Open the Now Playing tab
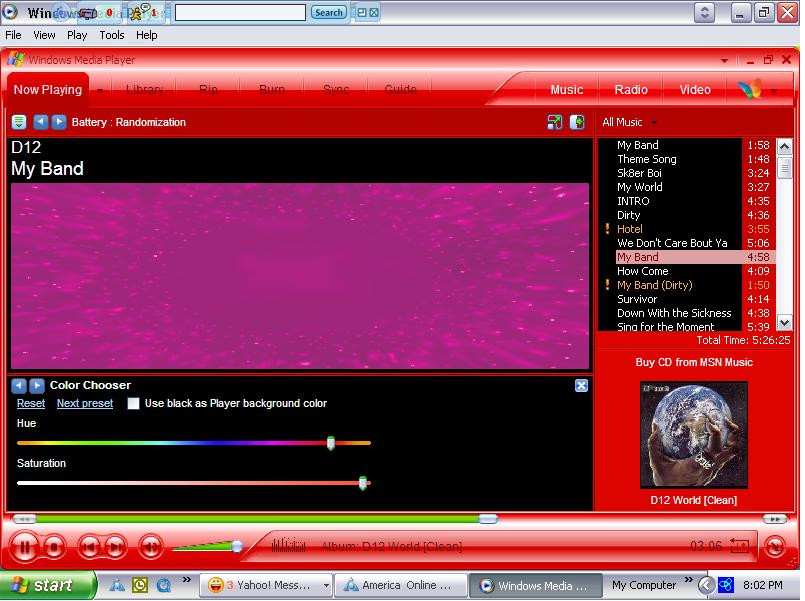The image size is (805, 601). [x=48, y=90]
